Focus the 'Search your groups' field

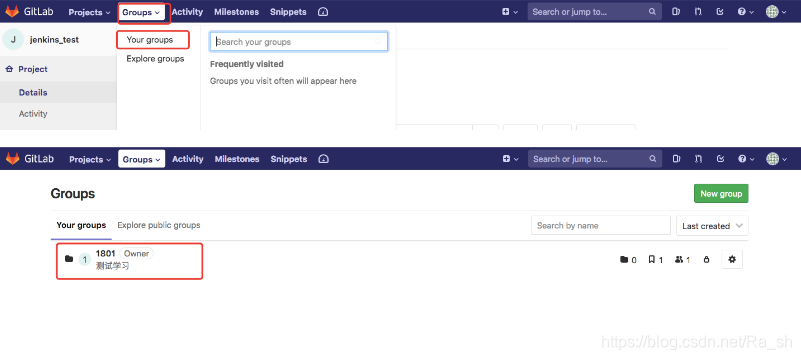click(299, 42)
